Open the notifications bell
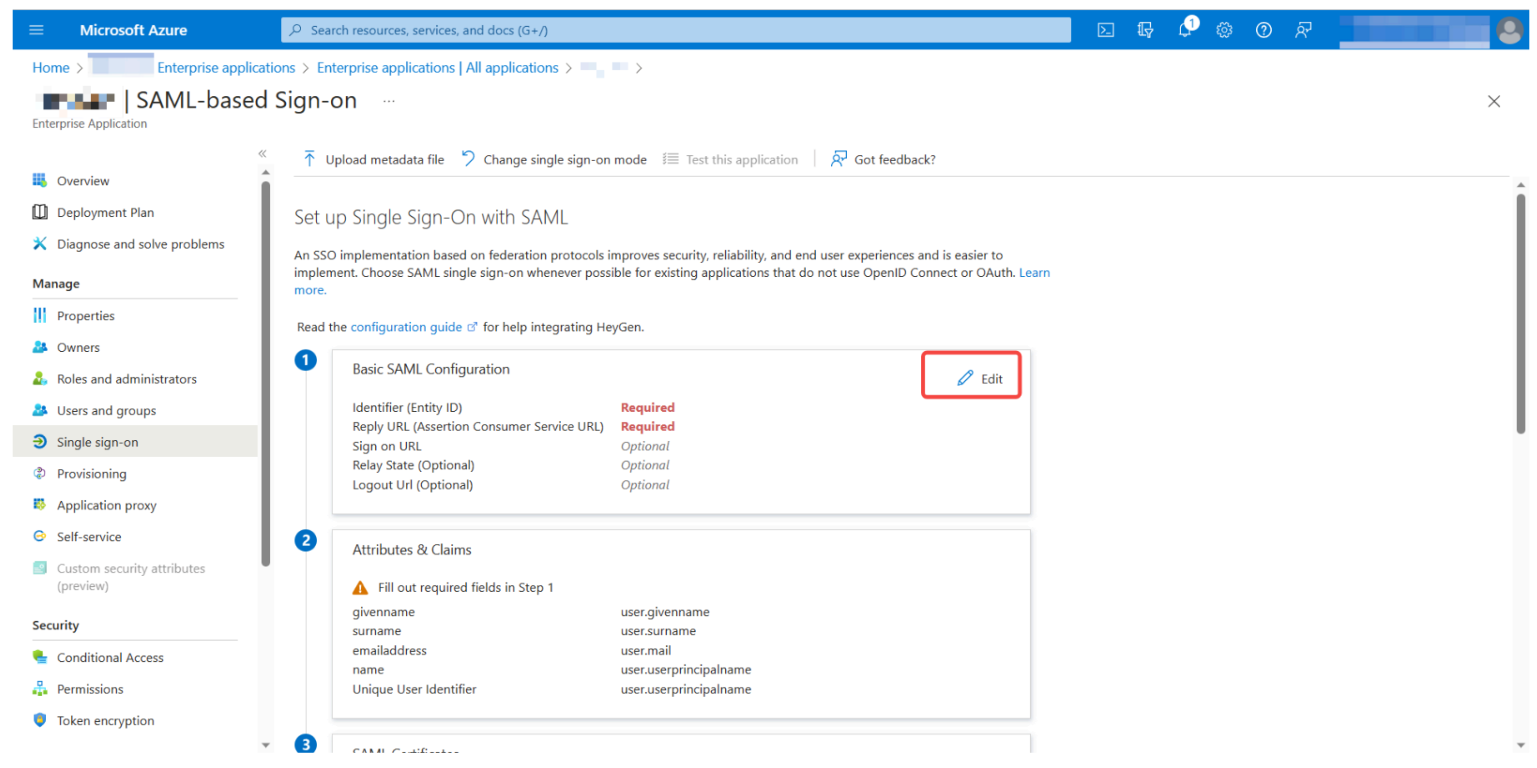The width and height of the screenshot is (1537, 768). (1186, 29)
